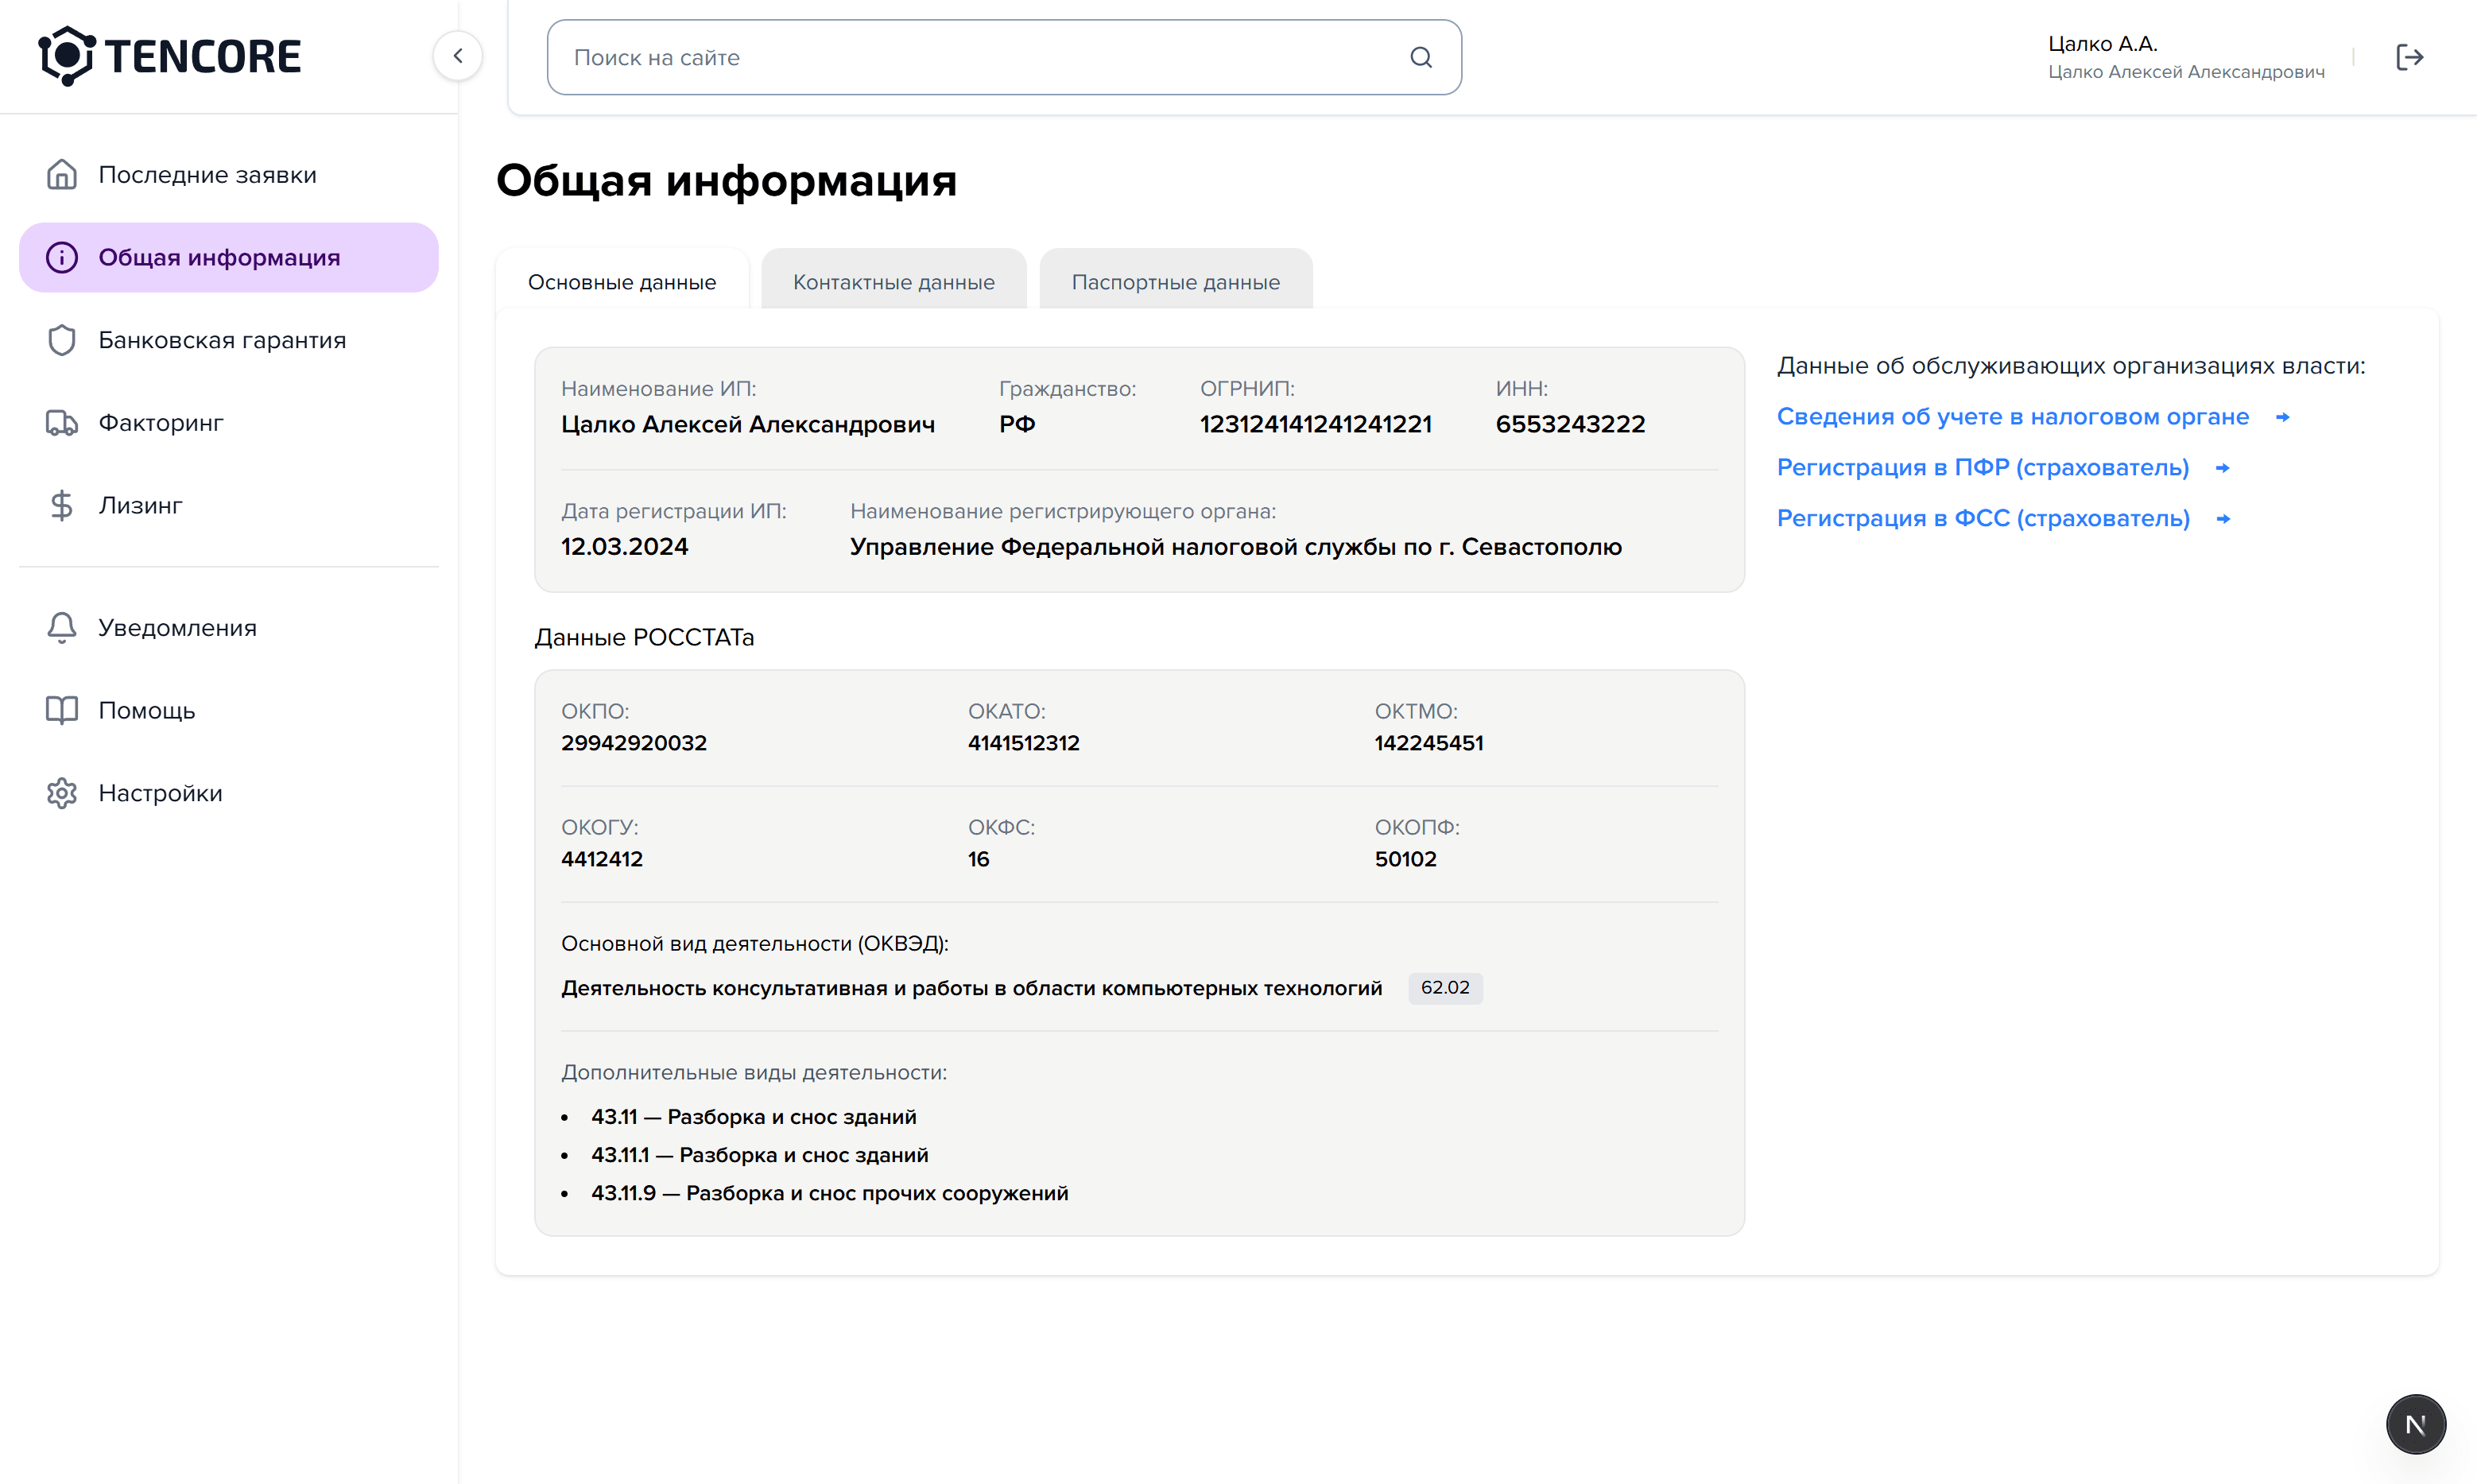Click the TENCORE logo

(x=169, y=56)
